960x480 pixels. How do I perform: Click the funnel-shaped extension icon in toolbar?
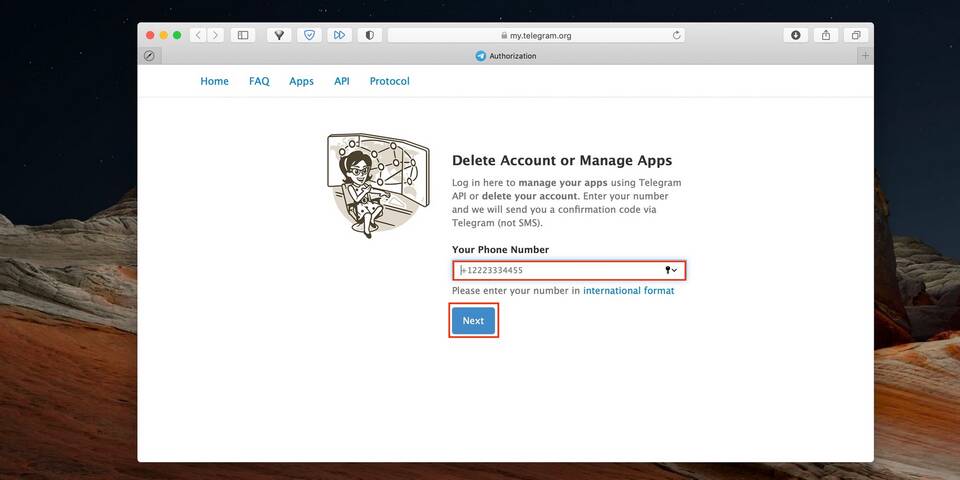tap(279, 35)
